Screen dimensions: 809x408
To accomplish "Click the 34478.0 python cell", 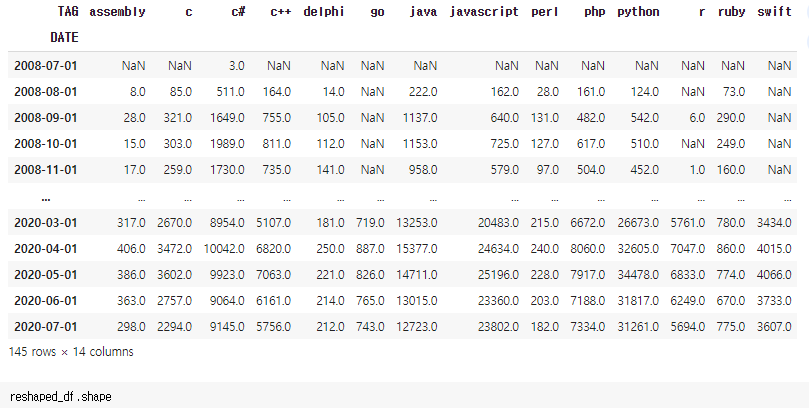I will pos(638,275).
